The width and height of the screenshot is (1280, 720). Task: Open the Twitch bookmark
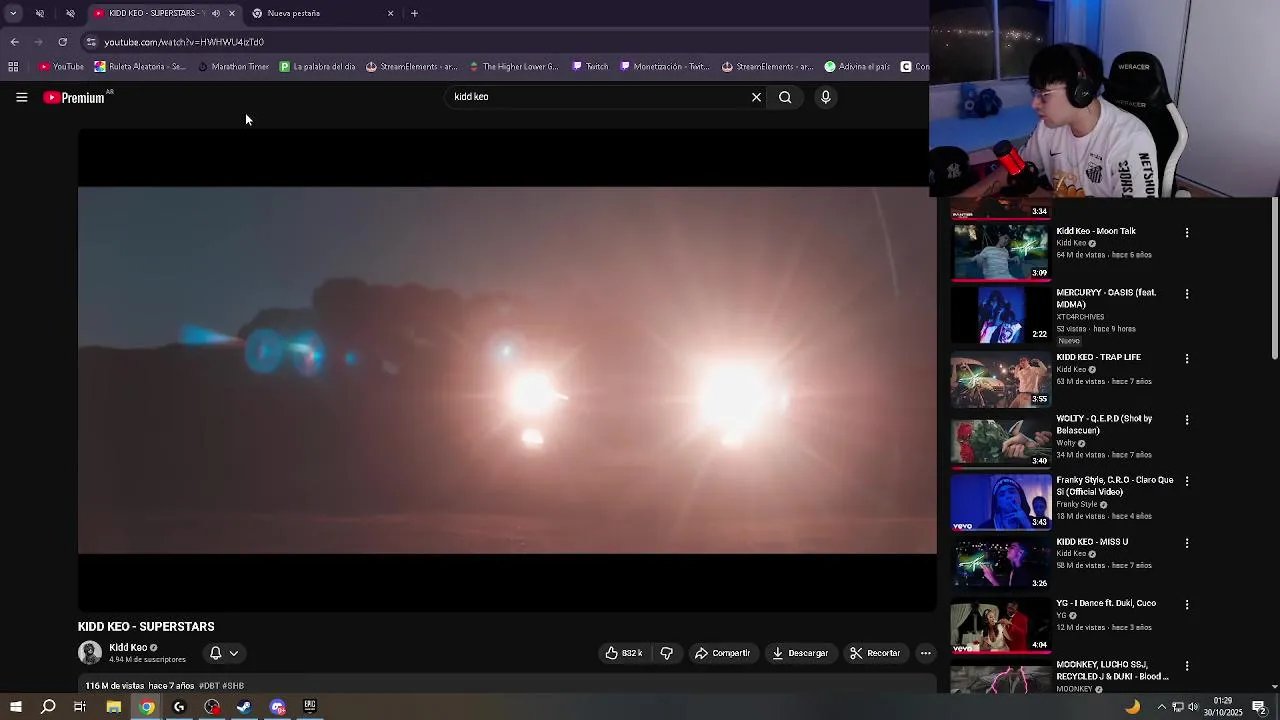pyautogui.click(x=590, y=67)
